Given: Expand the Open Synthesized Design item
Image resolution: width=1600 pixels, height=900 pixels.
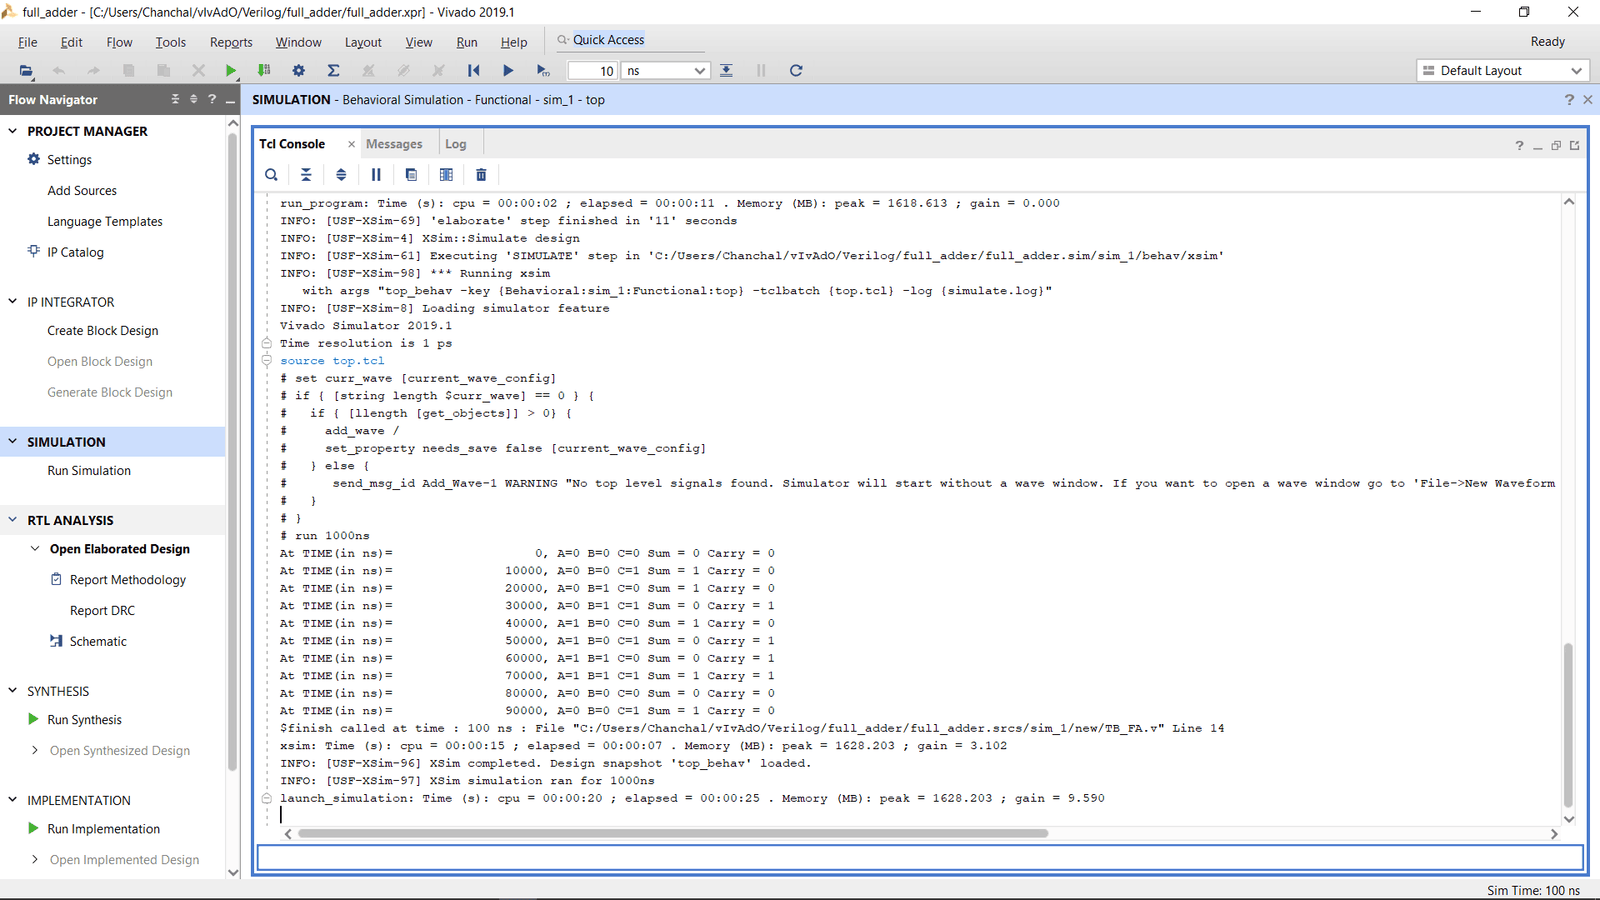Looking at the screenshot, I should click(x=34, y=750).
